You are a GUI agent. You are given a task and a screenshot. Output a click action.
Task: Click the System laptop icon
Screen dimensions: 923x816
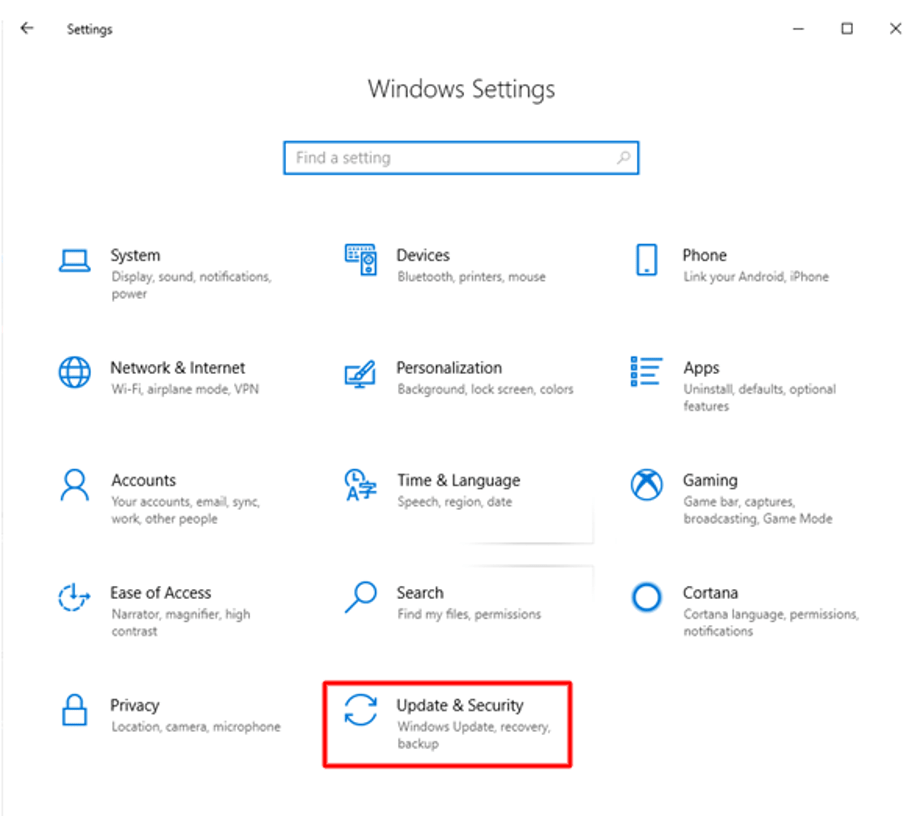coord(75,260)
